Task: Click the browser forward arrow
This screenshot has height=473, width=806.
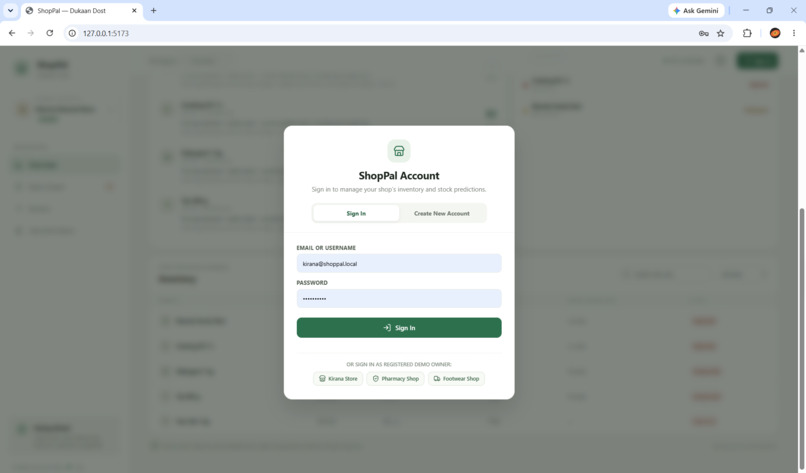Action: (31, 33)
